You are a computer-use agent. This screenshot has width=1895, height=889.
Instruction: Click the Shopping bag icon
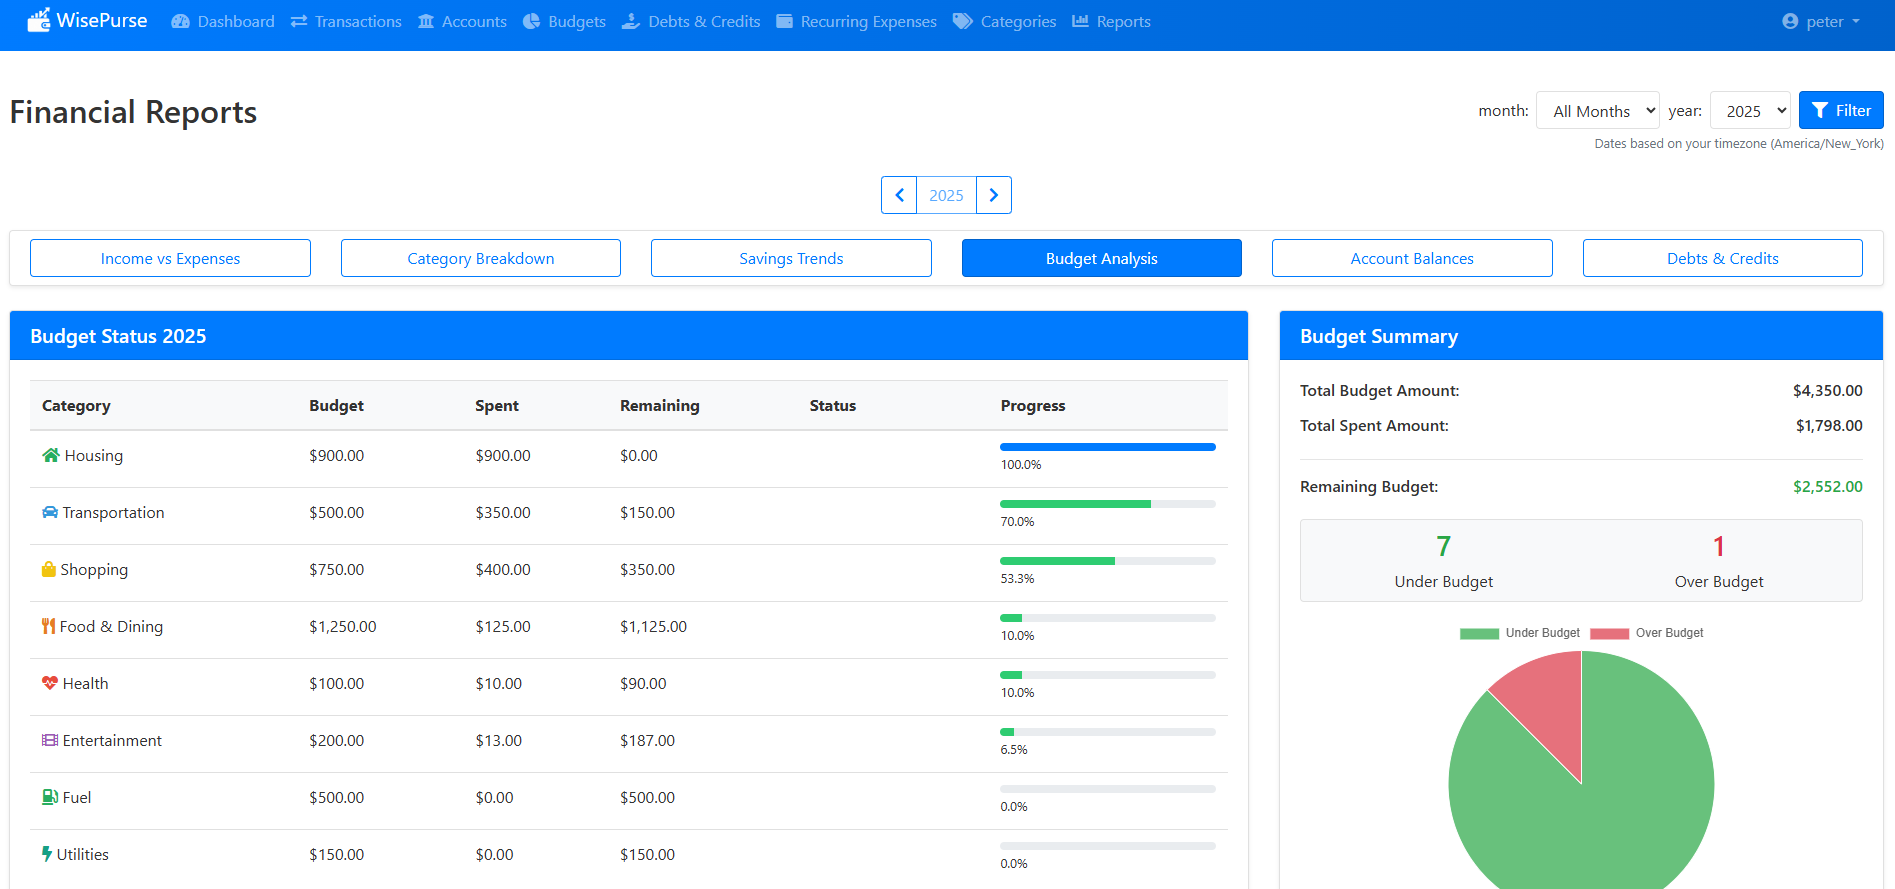(49, 569)
